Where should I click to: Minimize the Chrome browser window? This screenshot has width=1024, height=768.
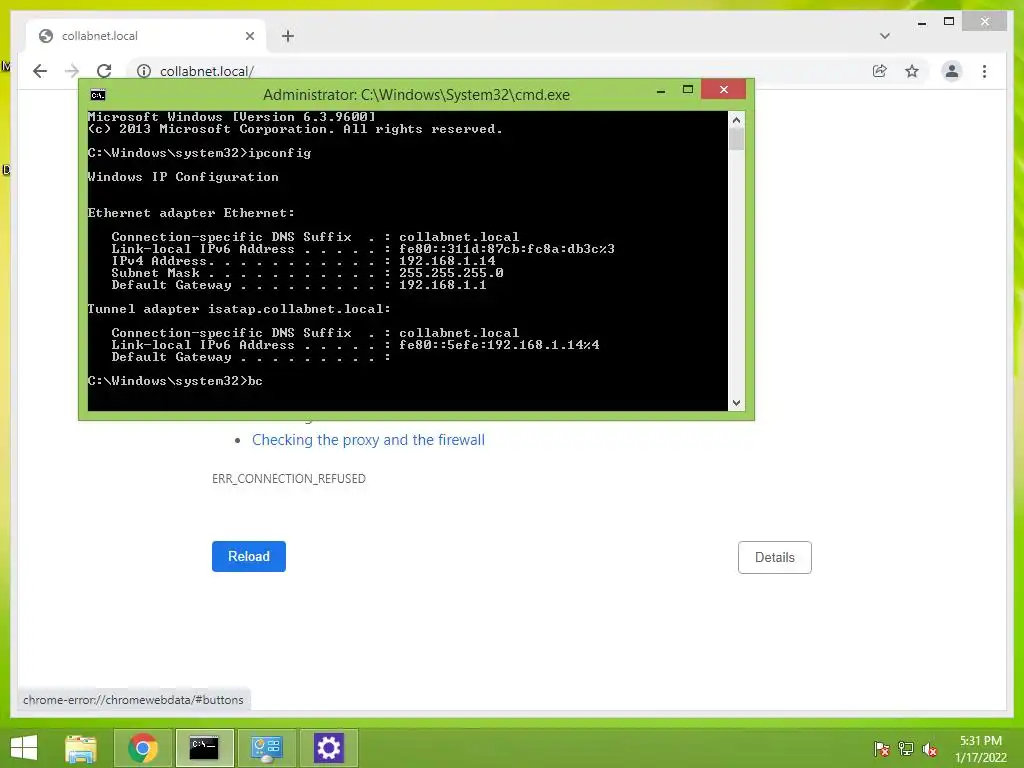click(921, 22)
